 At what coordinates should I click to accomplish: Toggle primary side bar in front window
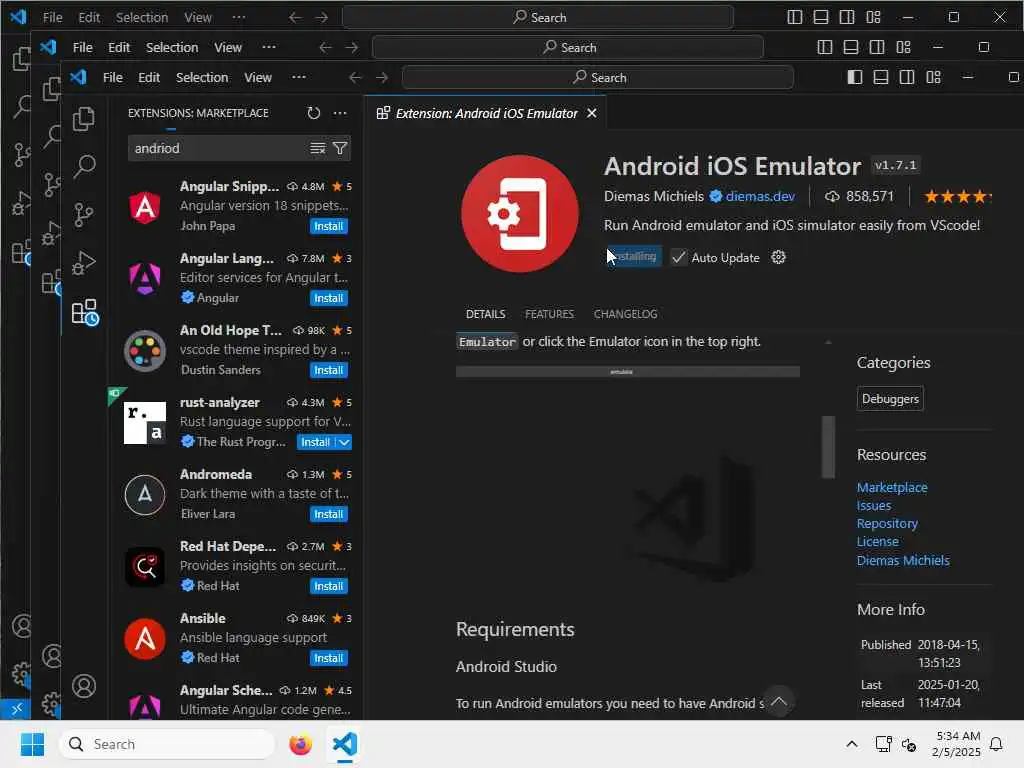click(855, 77)
